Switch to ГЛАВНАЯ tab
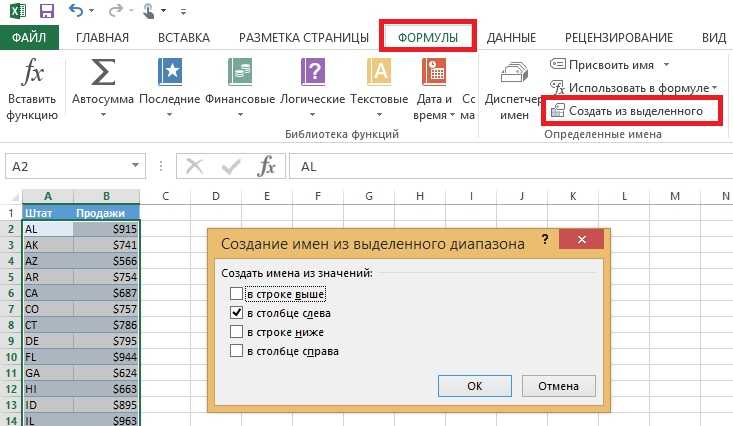 [x=102, y=37]
